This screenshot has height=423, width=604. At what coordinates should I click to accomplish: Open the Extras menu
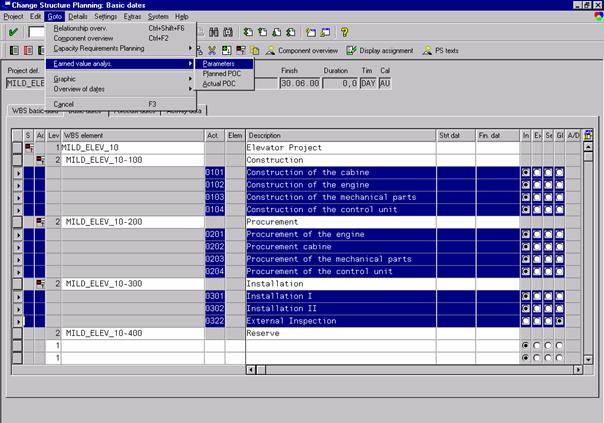[x=132, y=17]
